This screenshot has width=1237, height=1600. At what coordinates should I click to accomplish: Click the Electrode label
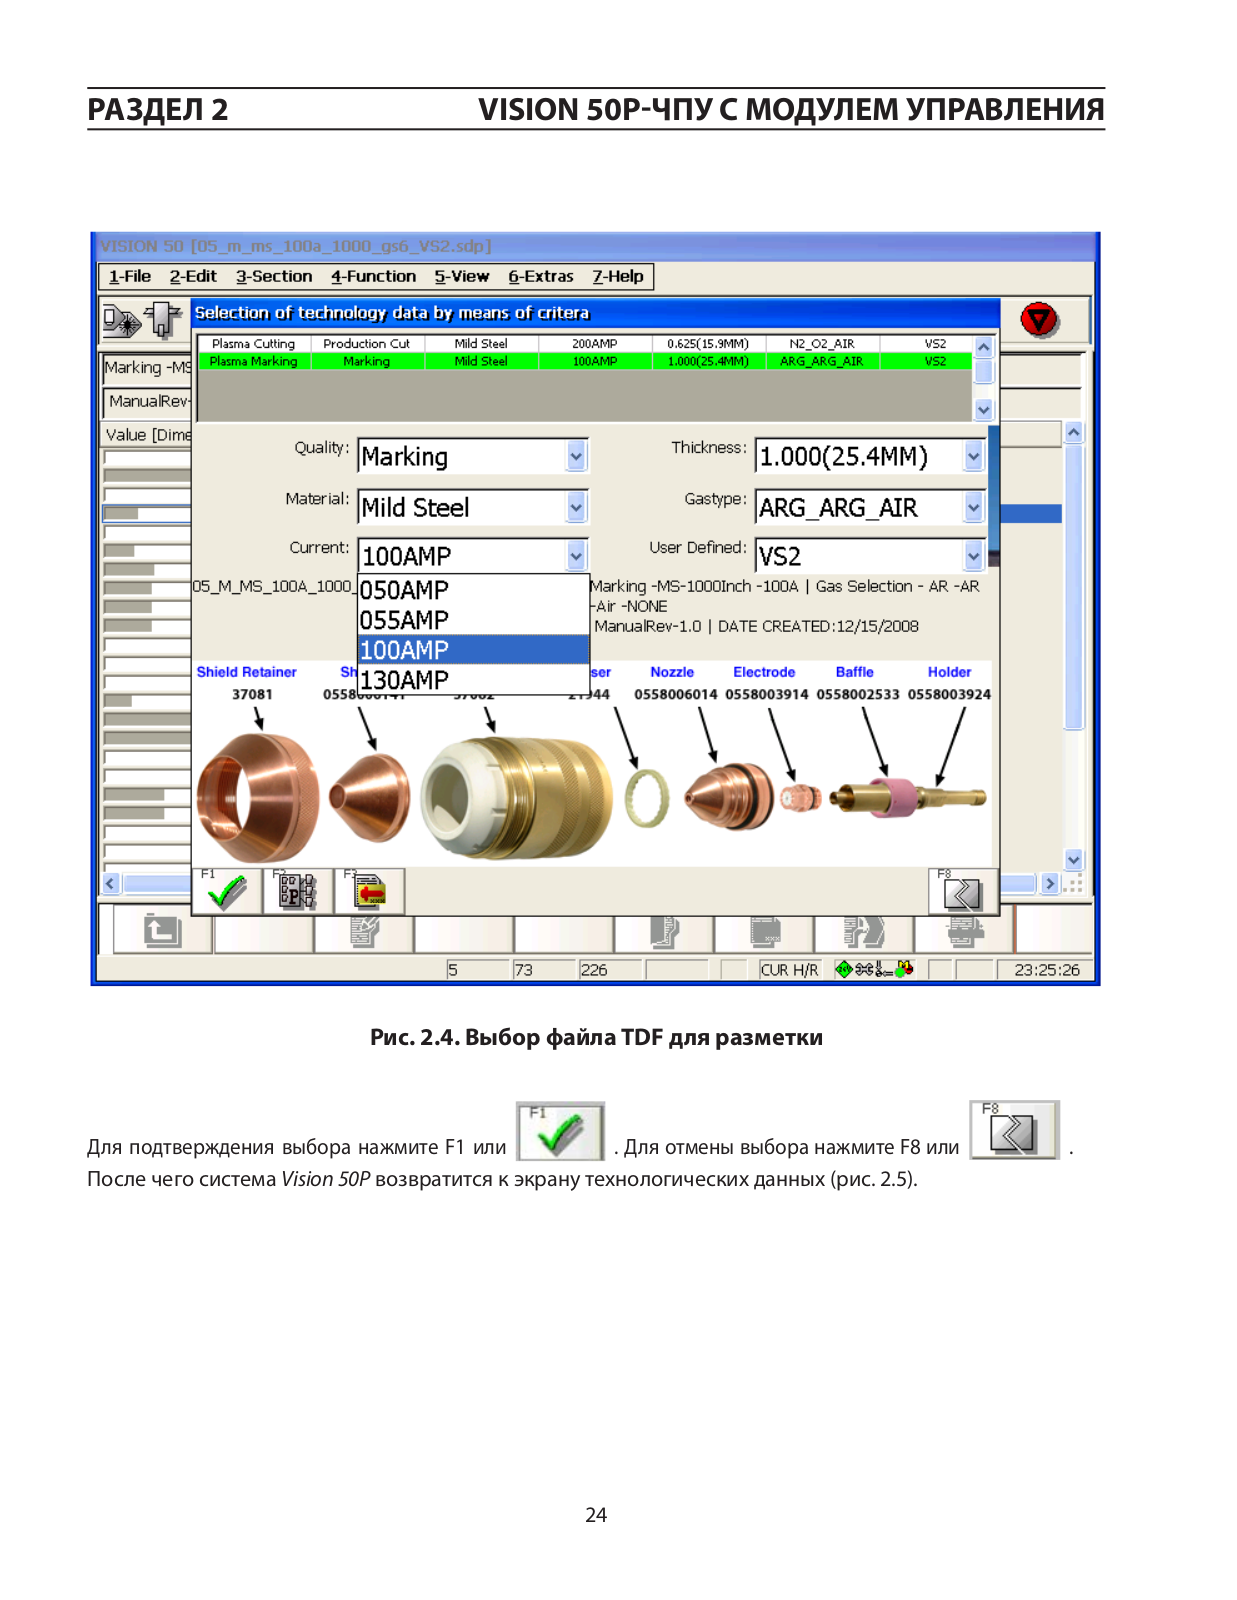[764, 672]
